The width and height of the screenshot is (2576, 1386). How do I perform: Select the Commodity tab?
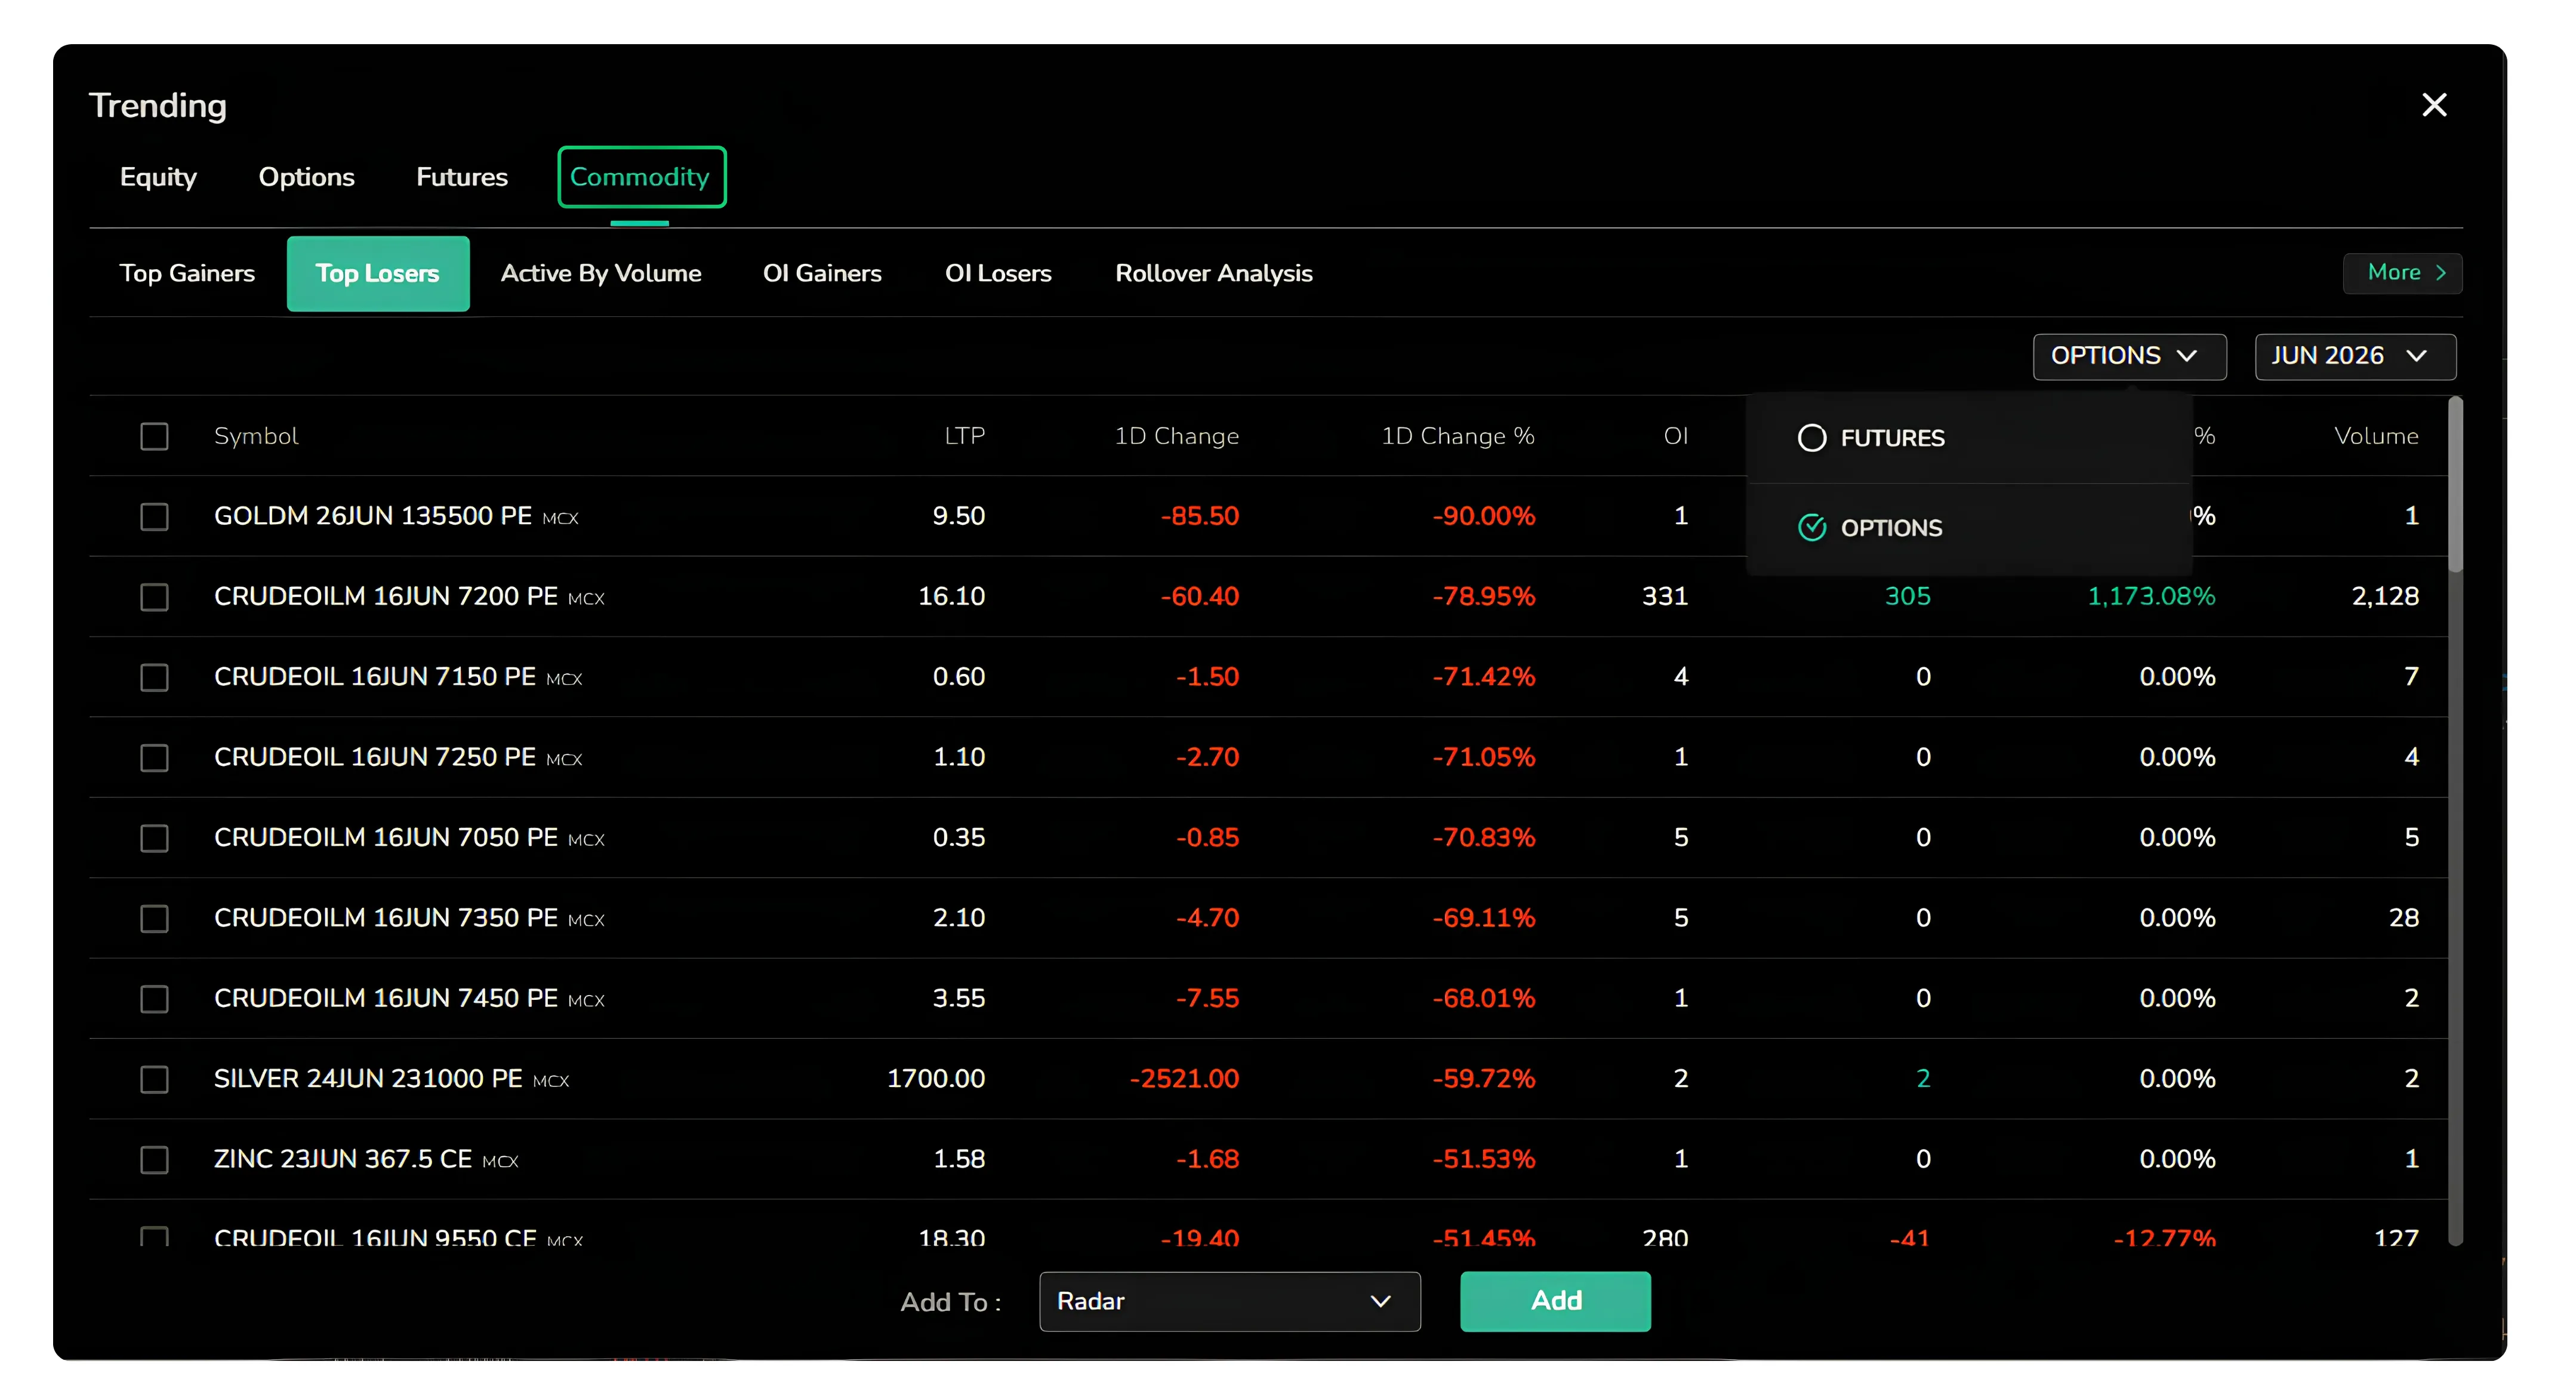click(641, 177)
